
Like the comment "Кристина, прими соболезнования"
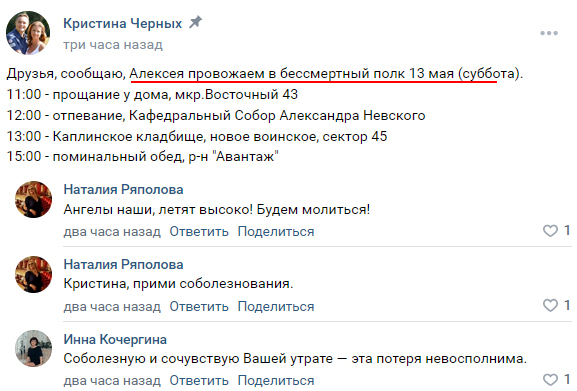pyautogui.click(x=551, y=305)
